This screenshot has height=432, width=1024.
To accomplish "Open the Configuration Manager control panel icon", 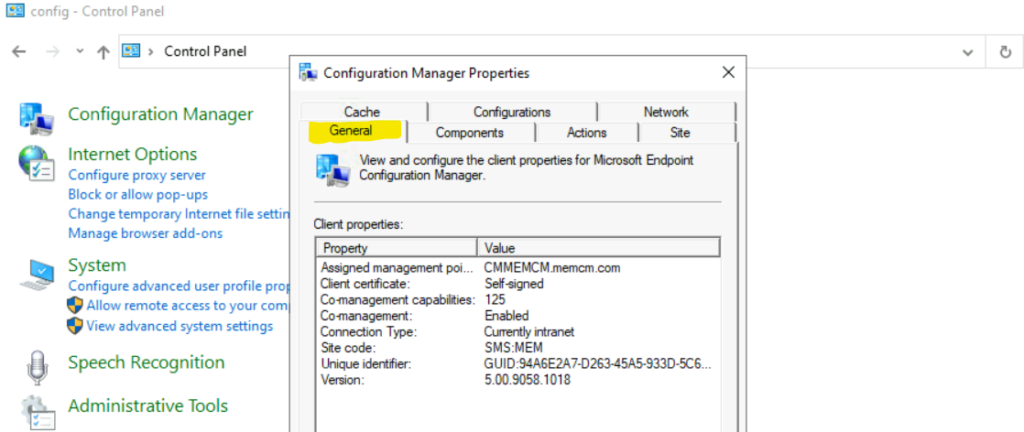I will coord(37,118).
